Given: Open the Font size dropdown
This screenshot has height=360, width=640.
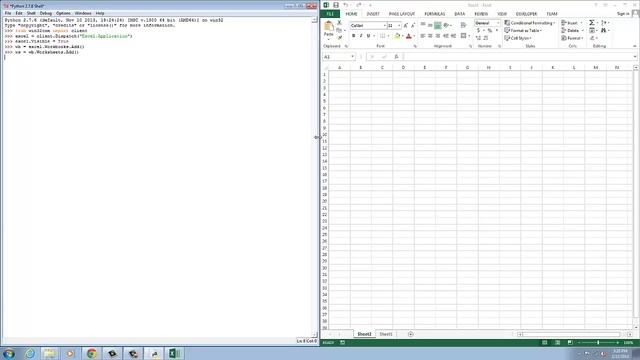Looking at the screenshot, I should [399, 26].
